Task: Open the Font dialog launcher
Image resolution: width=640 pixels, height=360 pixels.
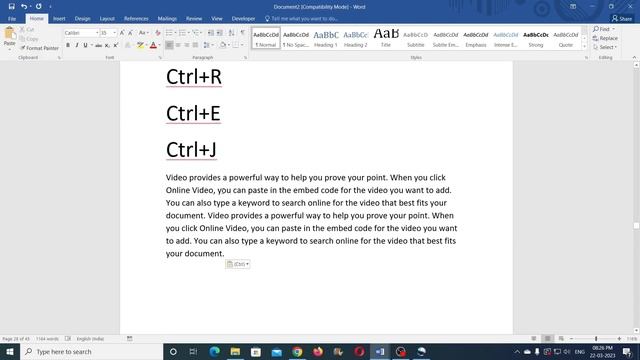Action: tap(160, 58)
